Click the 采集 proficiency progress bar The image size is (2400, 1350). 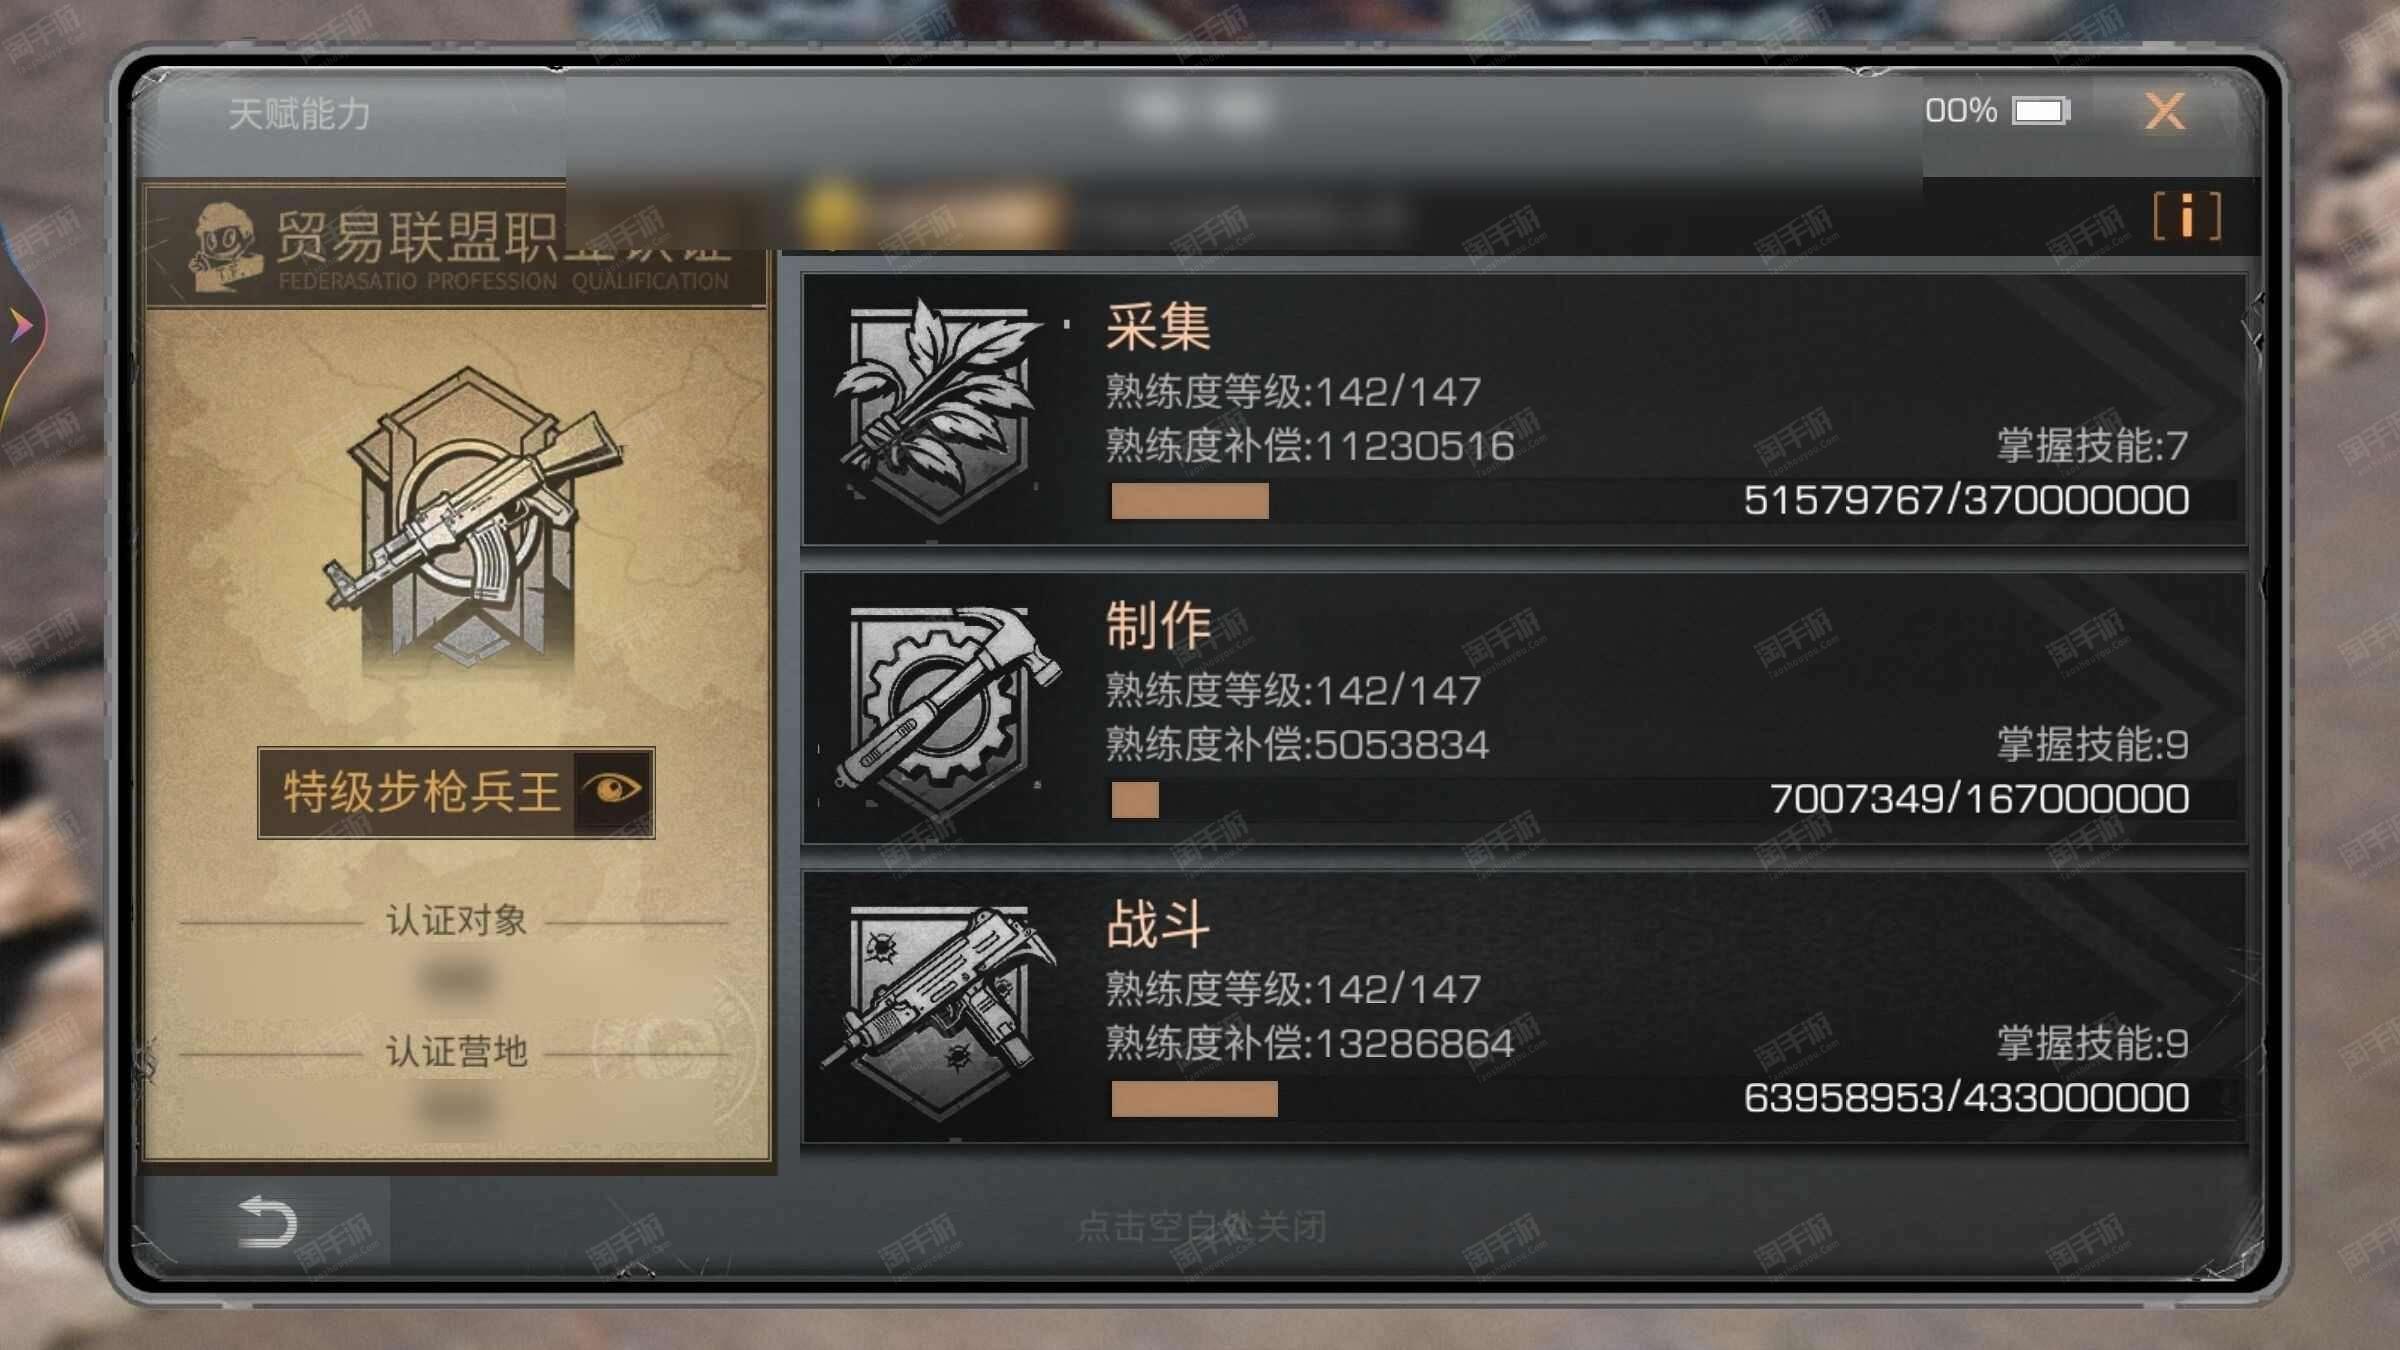(x=1672, y=500)
